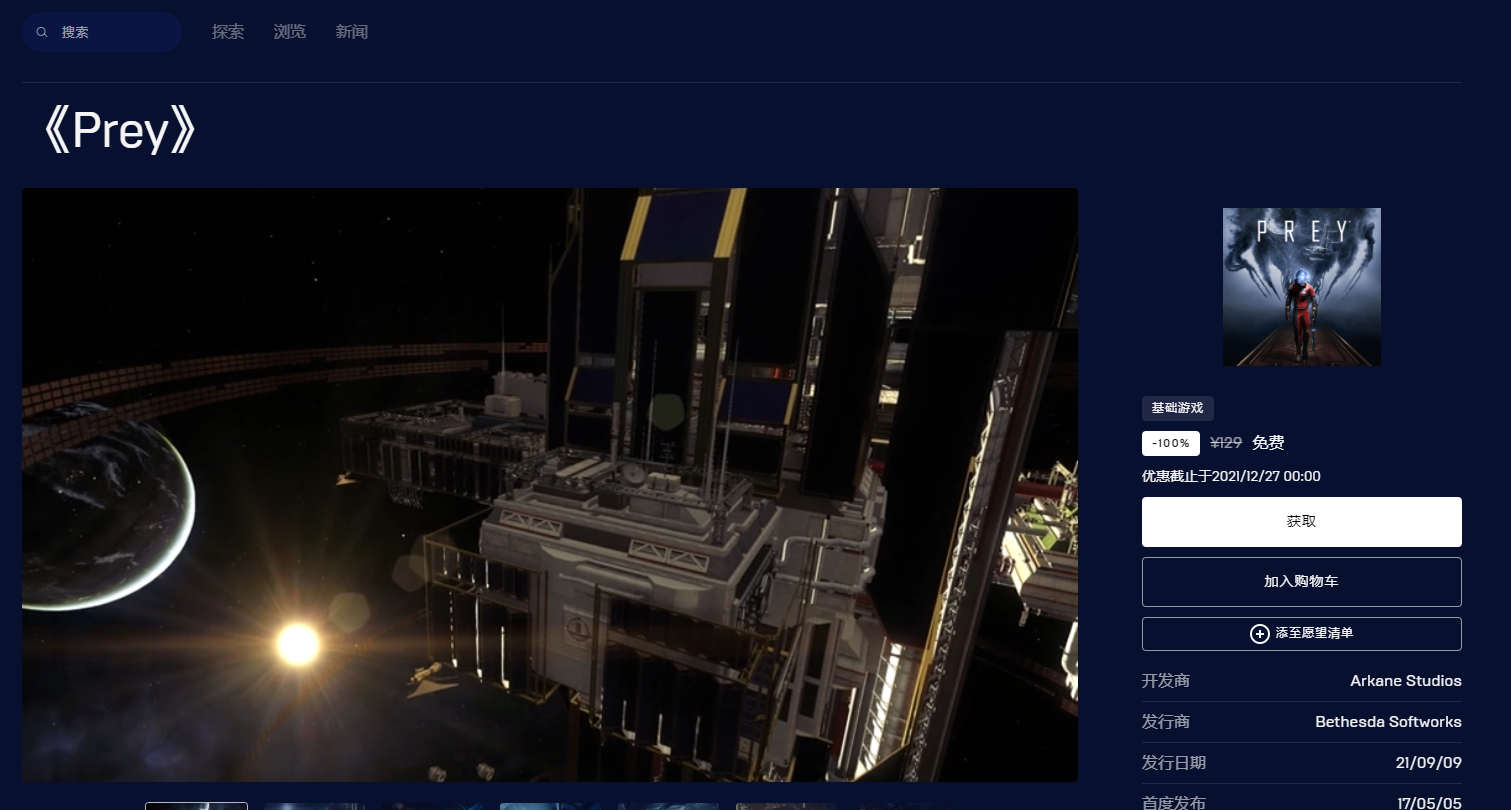Open the 新闻 navigation tab
The image size is (1511, 810).
click(352, 32)
